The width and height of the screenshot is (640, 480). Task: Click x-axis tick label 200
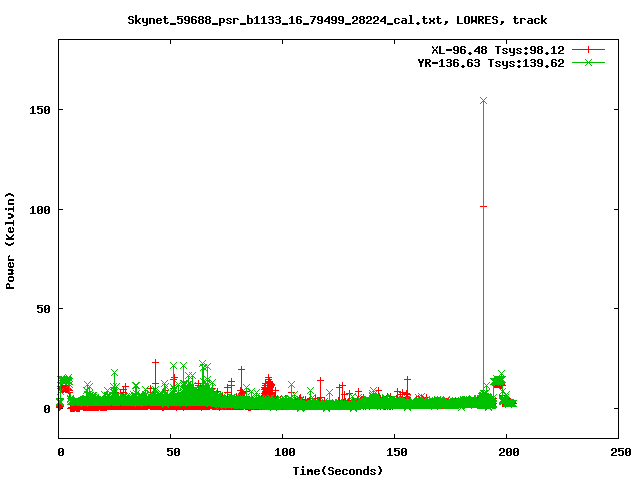[x=509, y=452]
